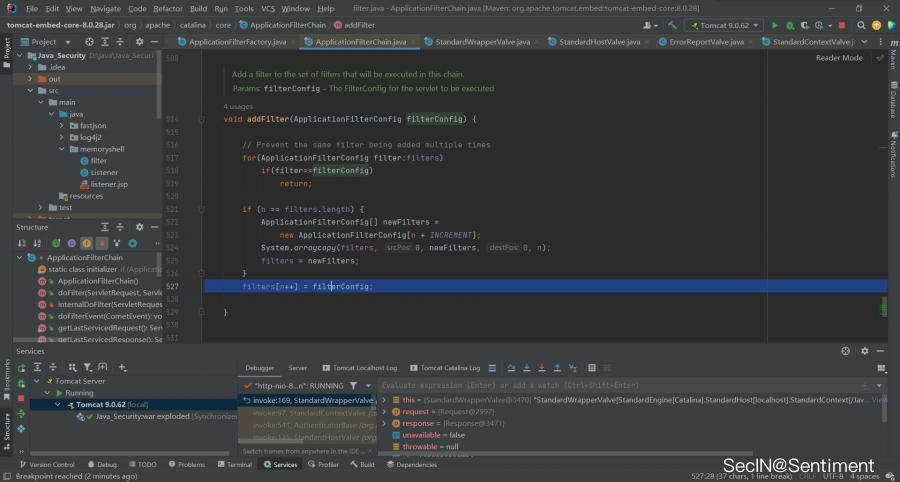Viewport: 900px width, 482px height.
Task: Expand the fastjson folder
Action: [x=61, y=126]
